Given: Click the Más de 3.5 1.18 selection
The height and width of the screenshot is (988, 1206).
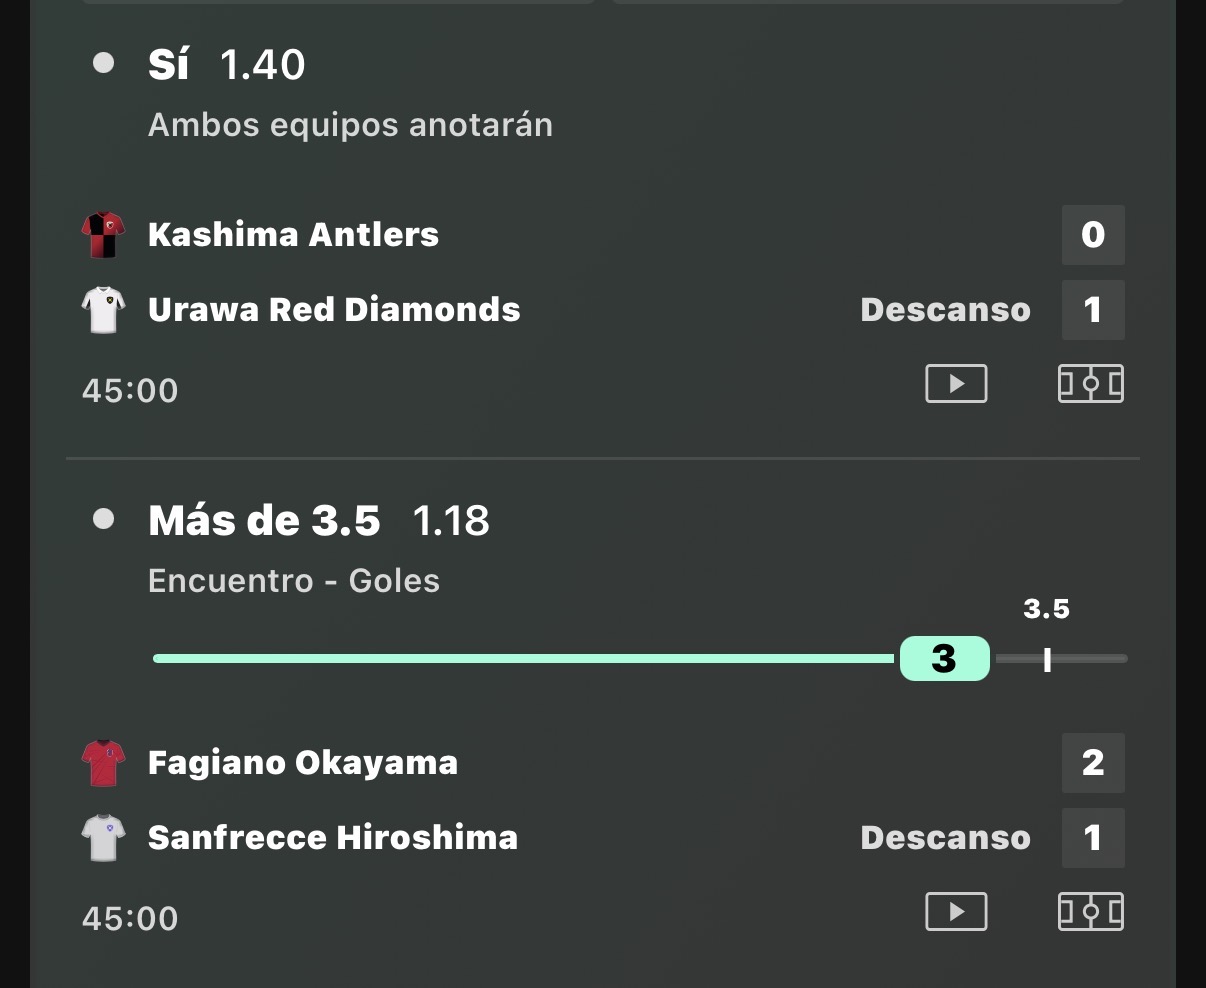Looking at the screenshot, I should pos(319,521).
